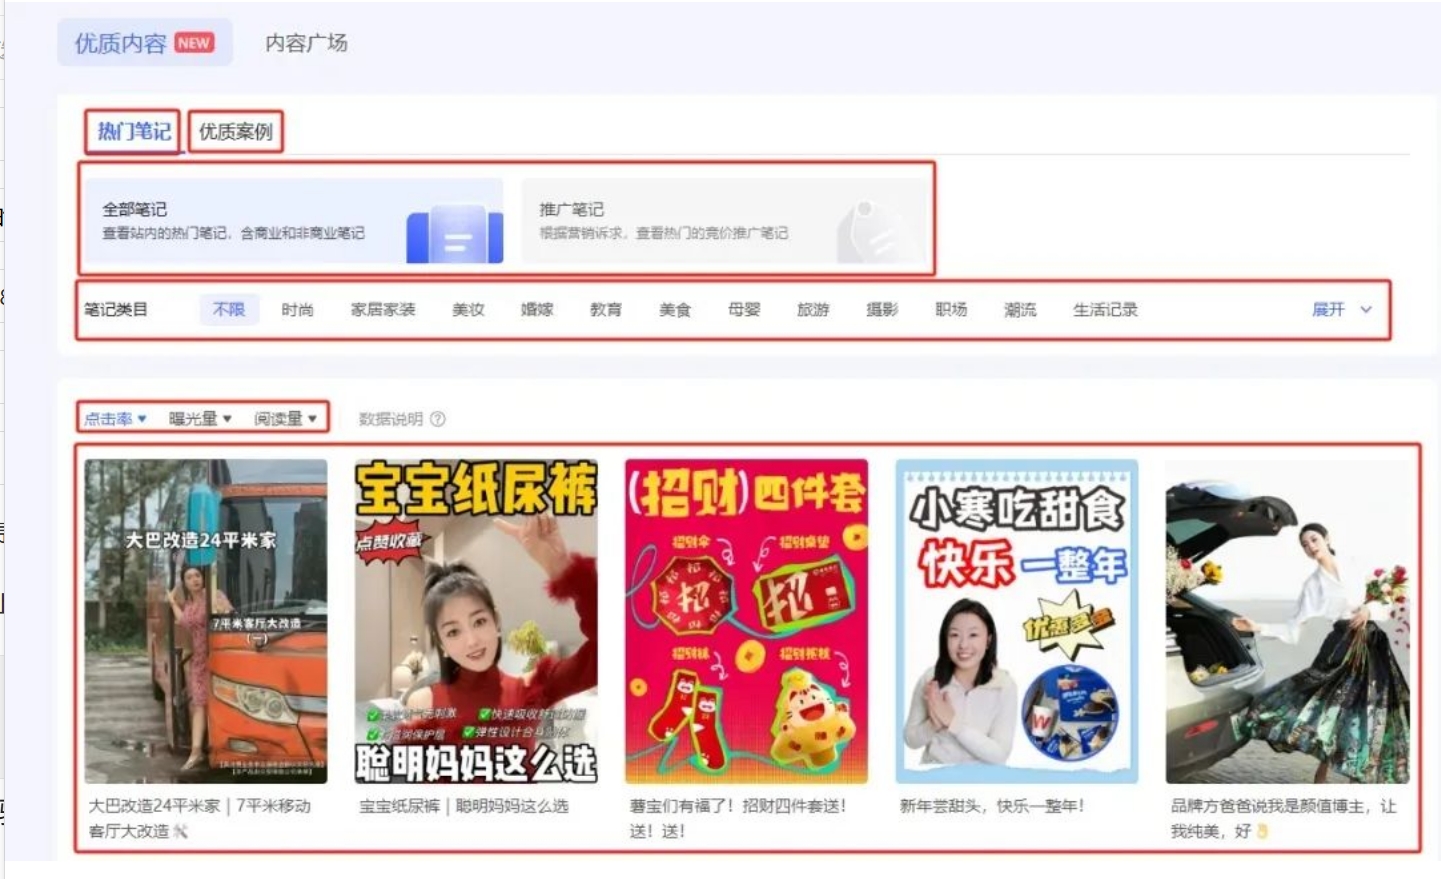Open the car trunk flowers note thumbnail
The width and height of the screenshot is (1441, 879).
point(1288,621)
